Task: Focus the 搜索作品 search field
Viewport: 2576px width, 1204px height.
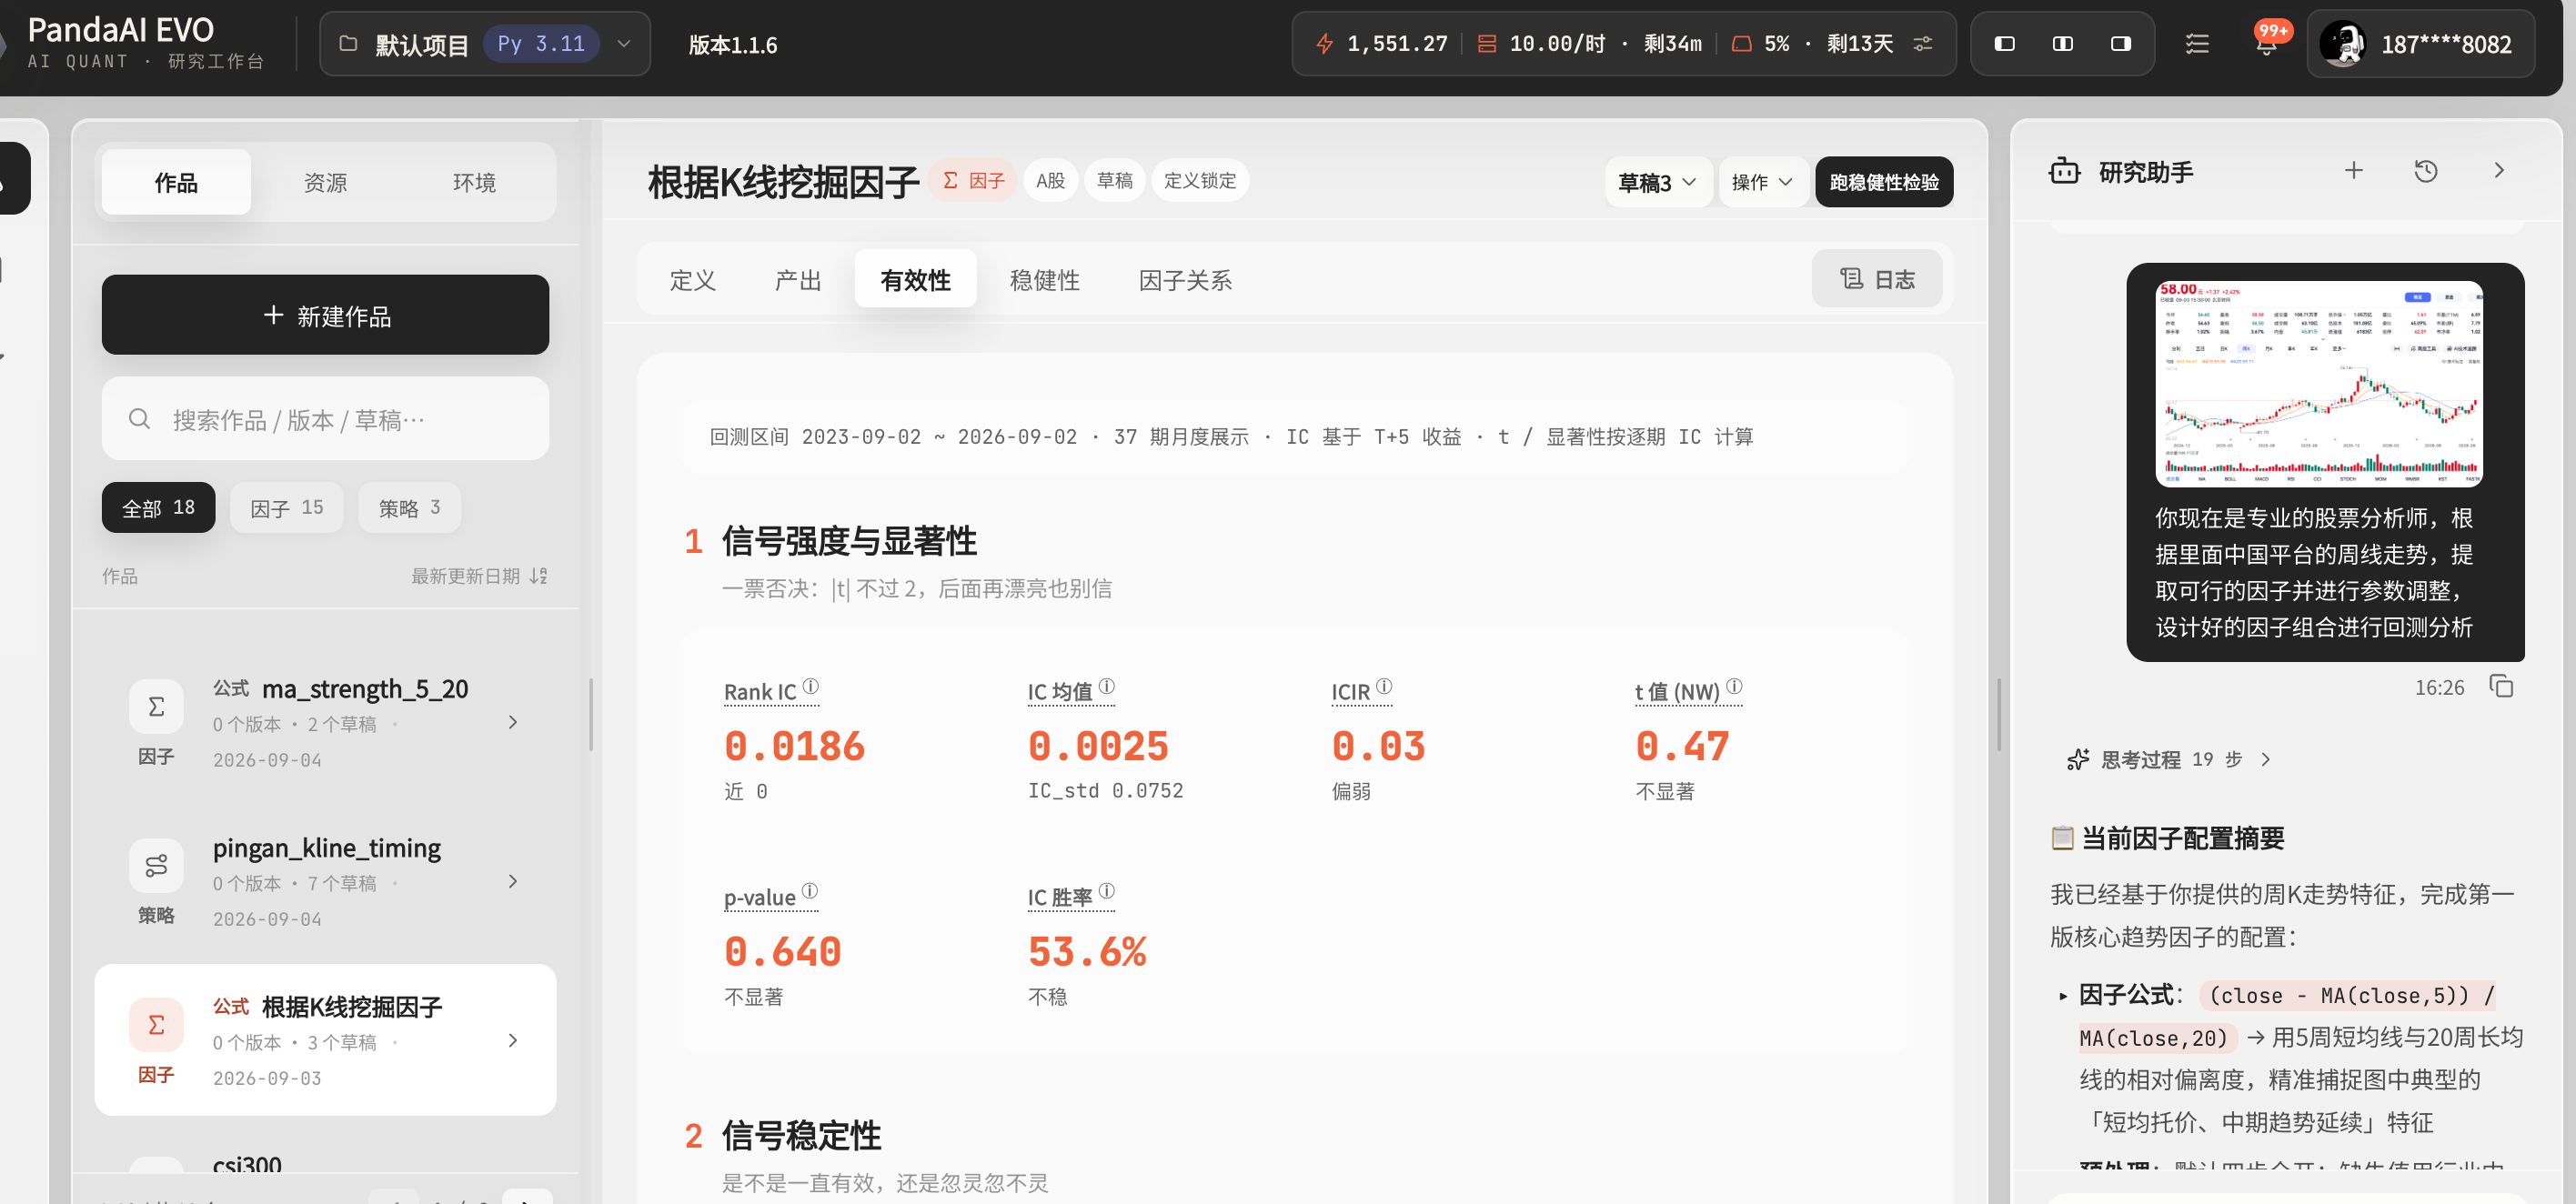Action: tap(325, 419)
